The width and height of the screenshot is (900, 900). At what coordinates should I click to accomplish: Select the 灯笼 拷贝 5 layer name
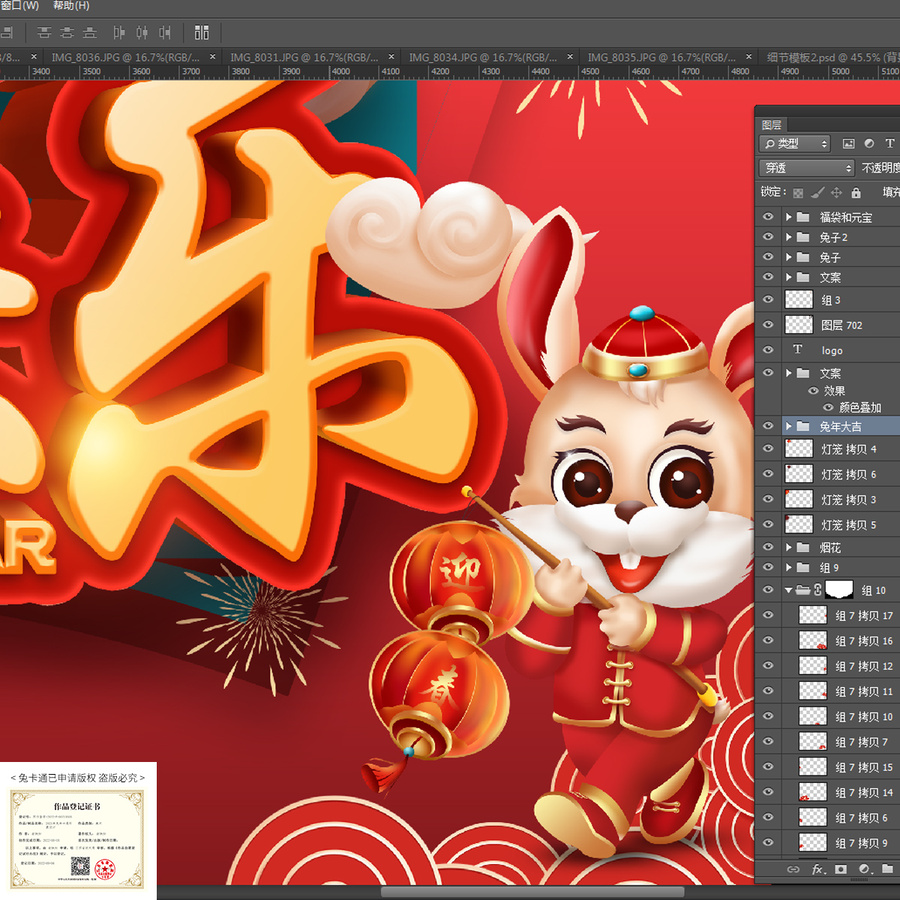click(x=848, y=525)
